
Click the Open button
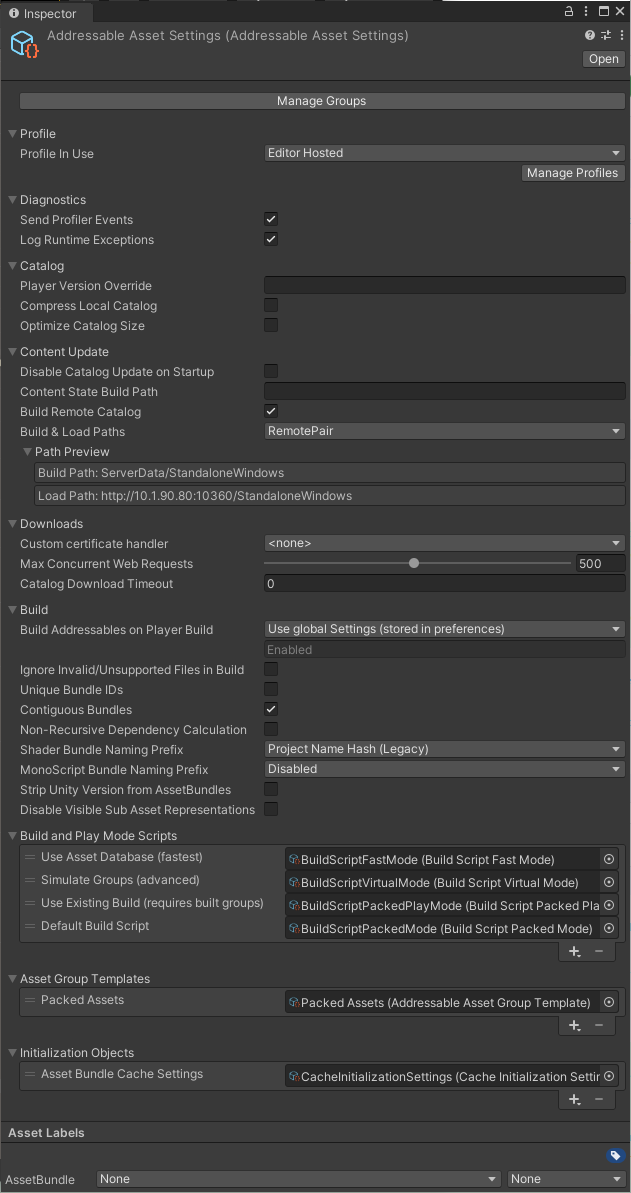pos(604,59)
